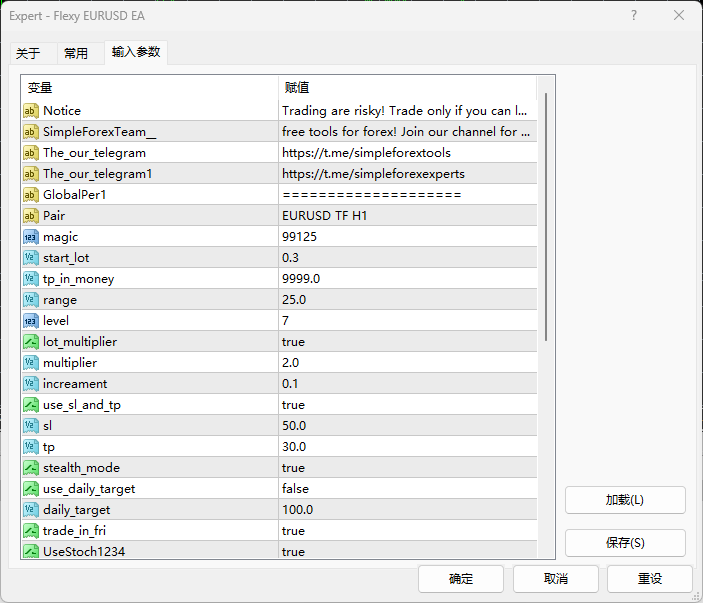Screen dimensions: 703x603
Task: Click the 确定 button
Action: click(x=461, y=579)
